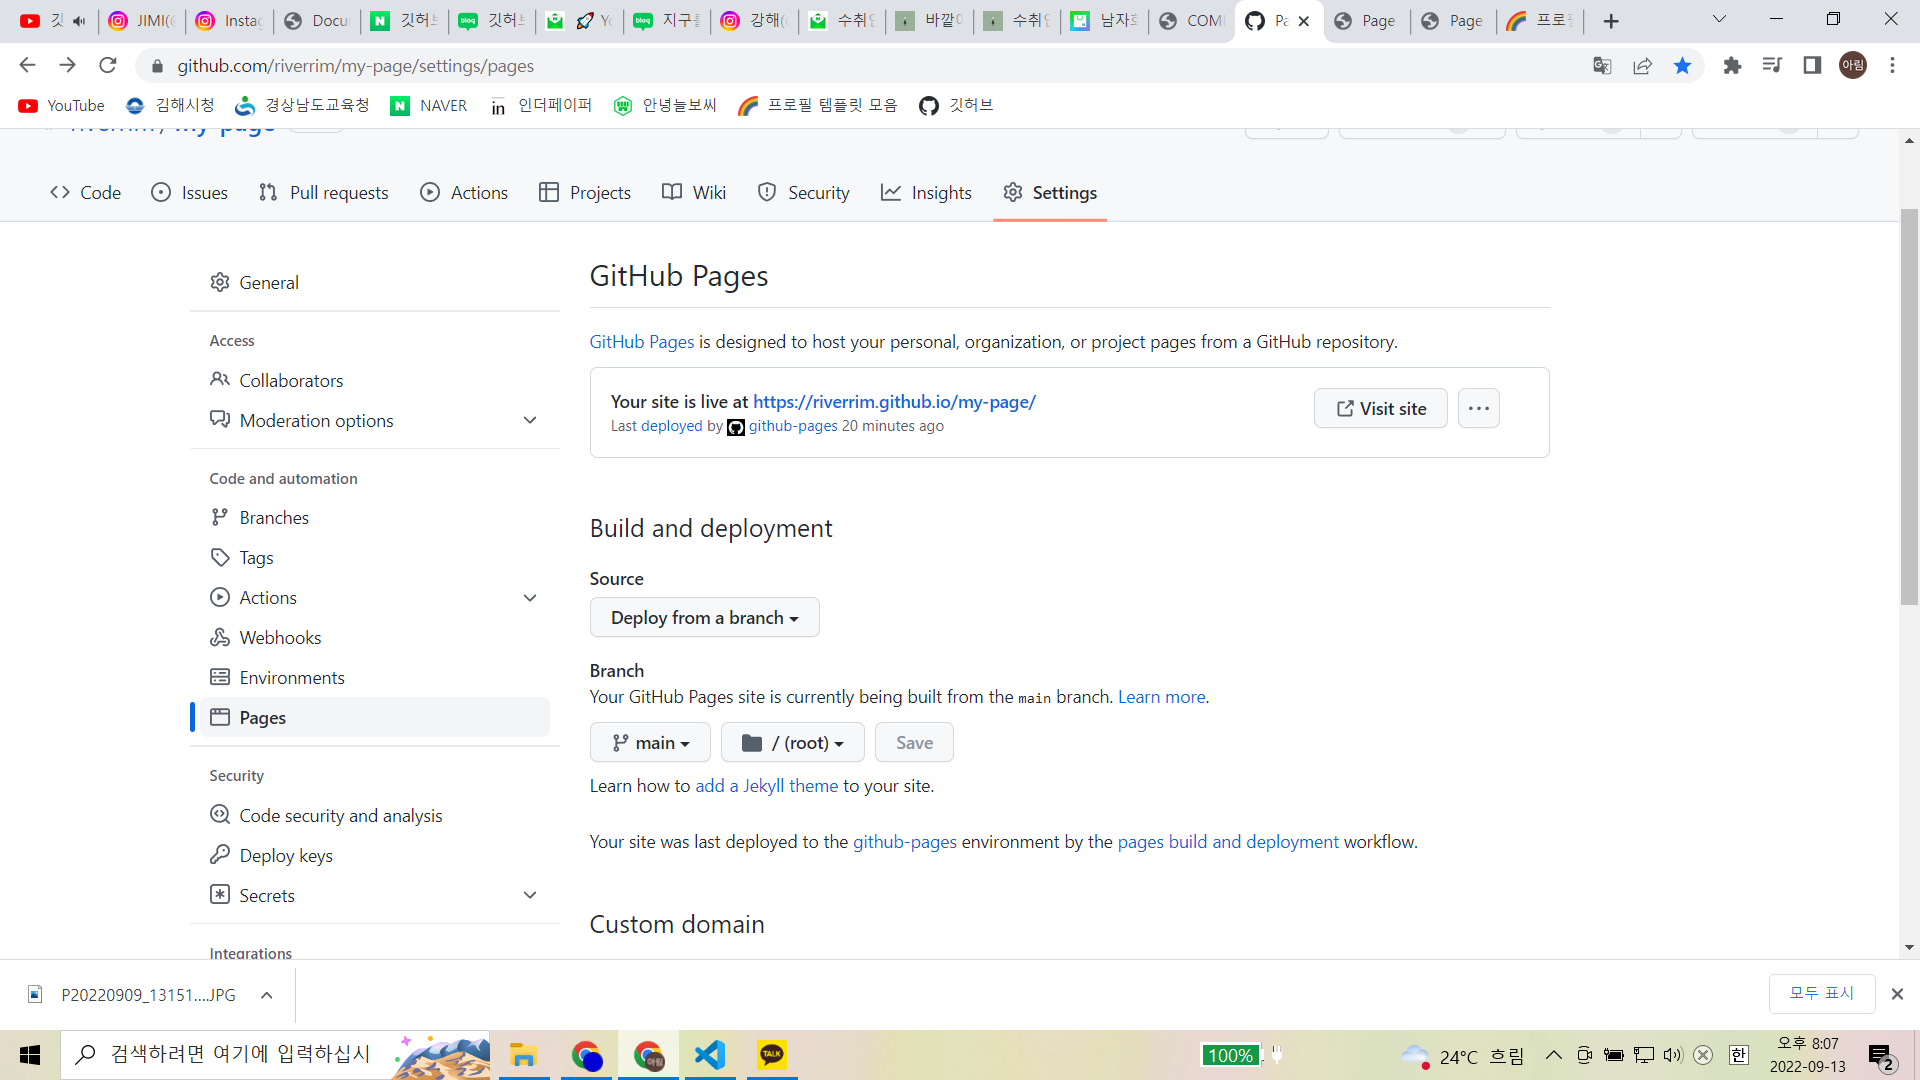Image resolution: width=1920 pixels, height=1080 pixels.
Task: Expand download options for P20220909 JPG
Action: 266,994
